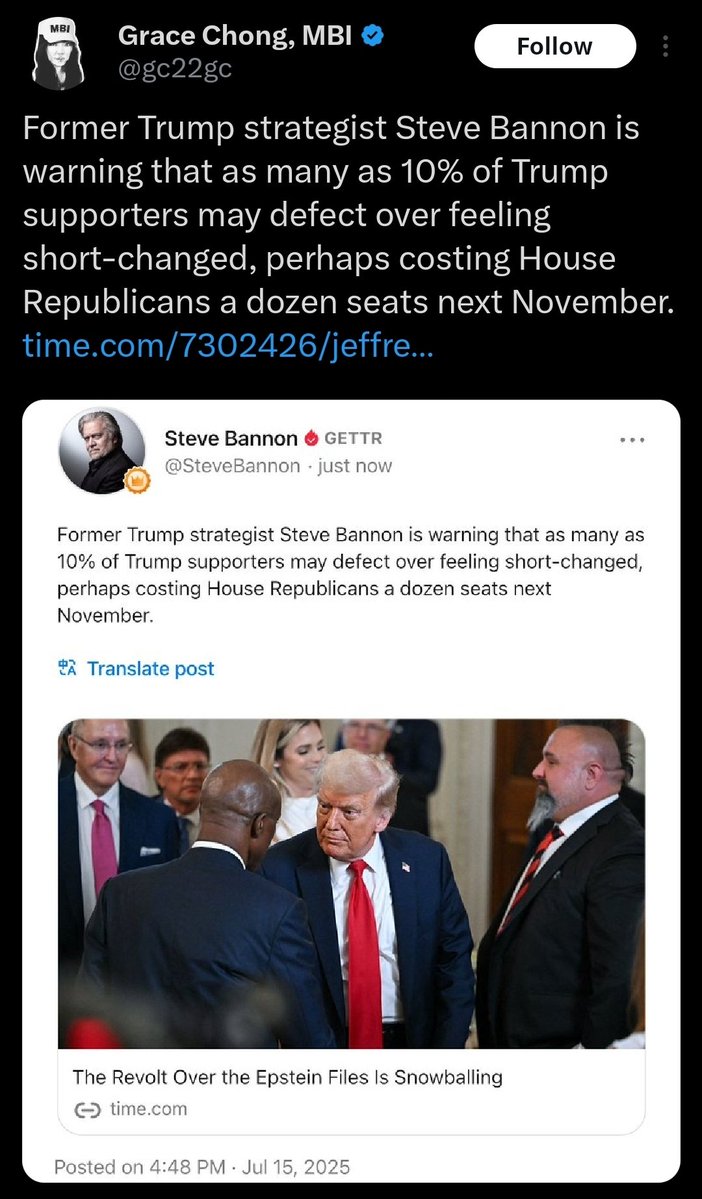This screenshot has height=1199, width=702.
Task: Open the @SteveBannon handle
Action: (x=232, y=466)
